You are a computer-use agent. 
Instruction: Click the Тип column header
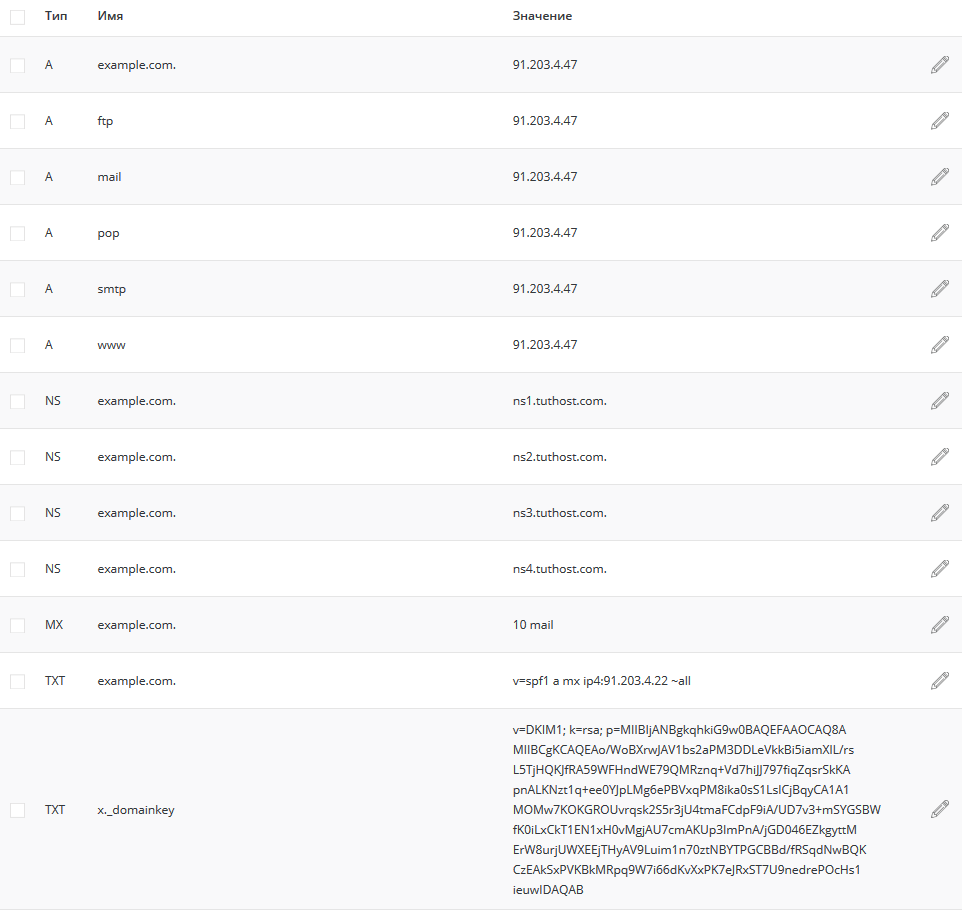pyautogui.click(x=56, y=16)
